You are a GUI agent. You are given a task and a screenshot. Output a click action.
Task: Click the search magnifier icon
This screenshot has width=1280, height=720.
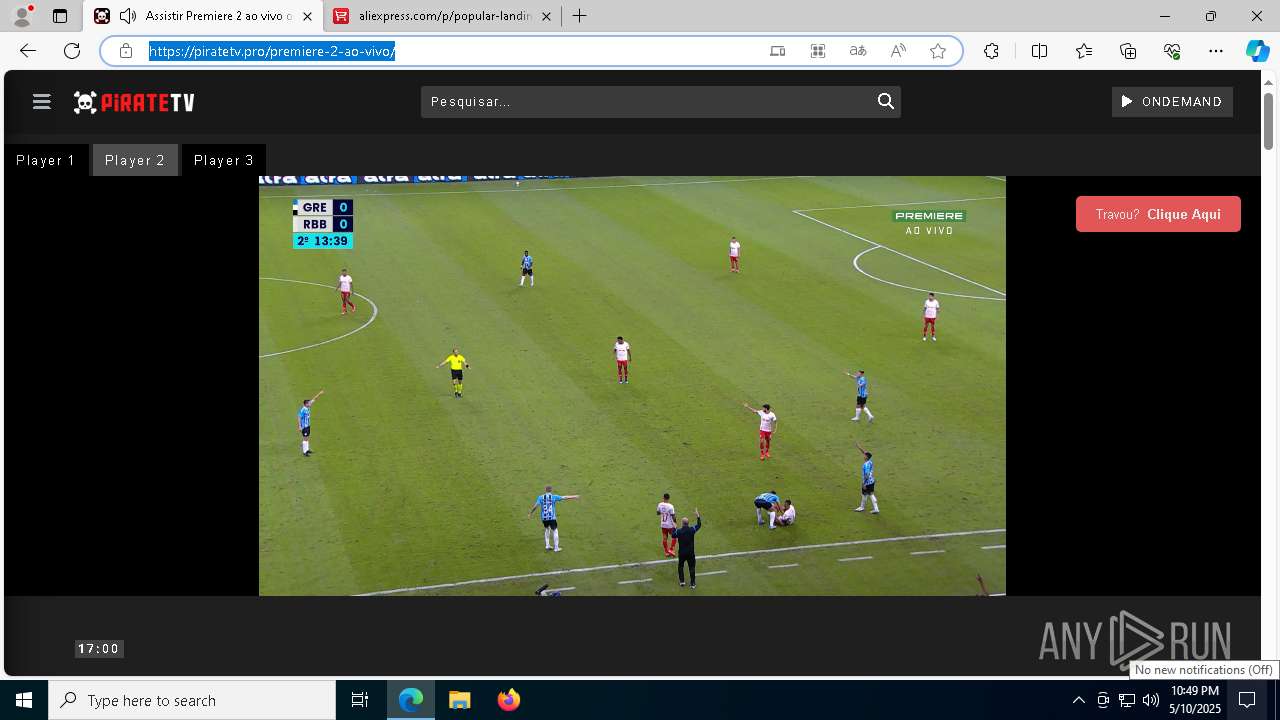[x=885, y=101]
